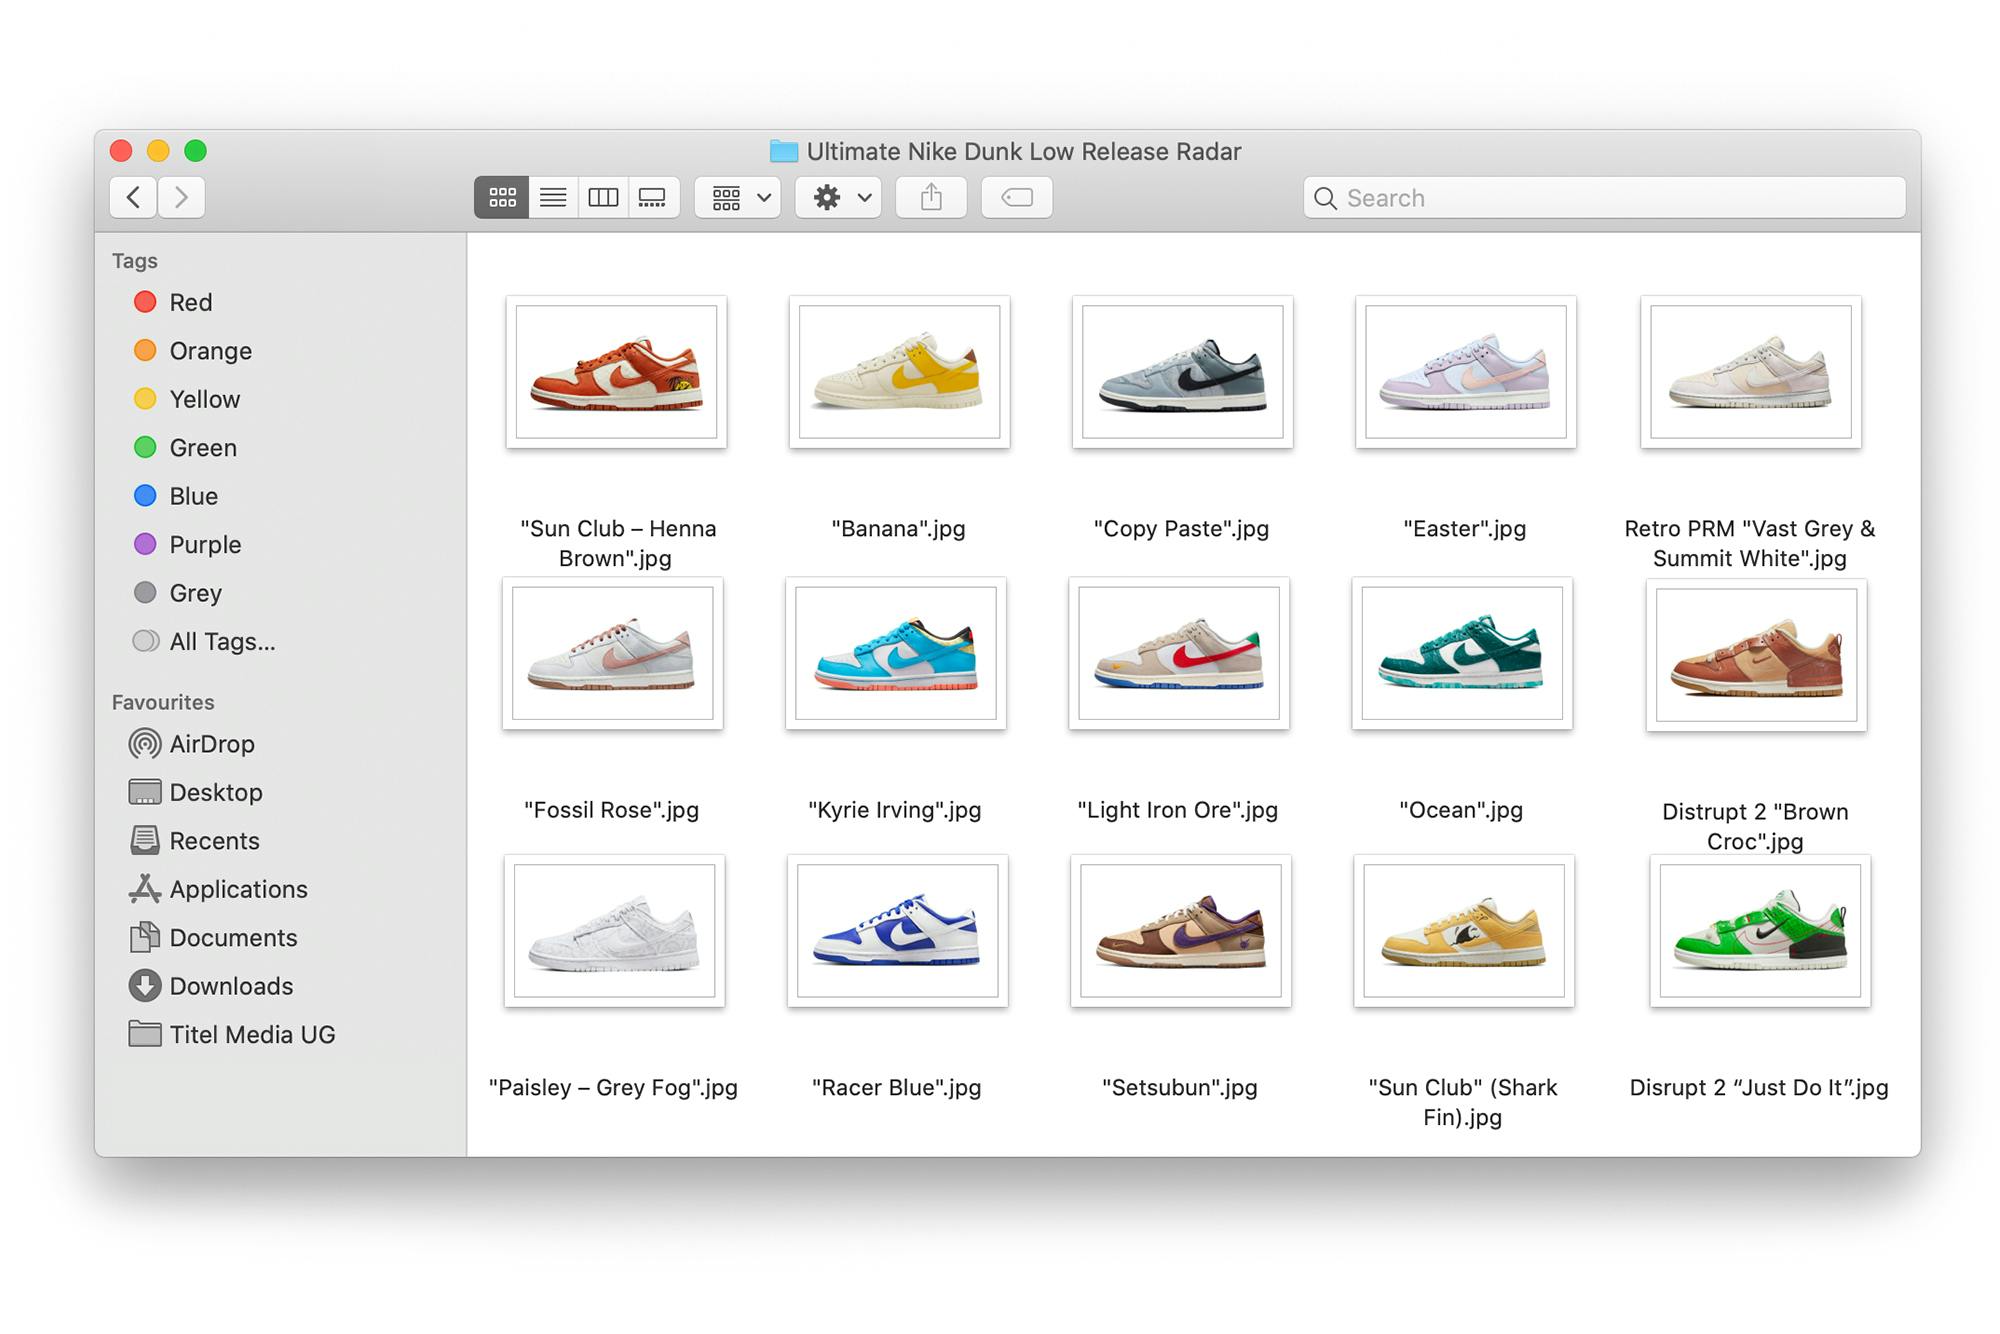
Task: Open the Downloads folder in sidebar
Action: coord(230,986)
